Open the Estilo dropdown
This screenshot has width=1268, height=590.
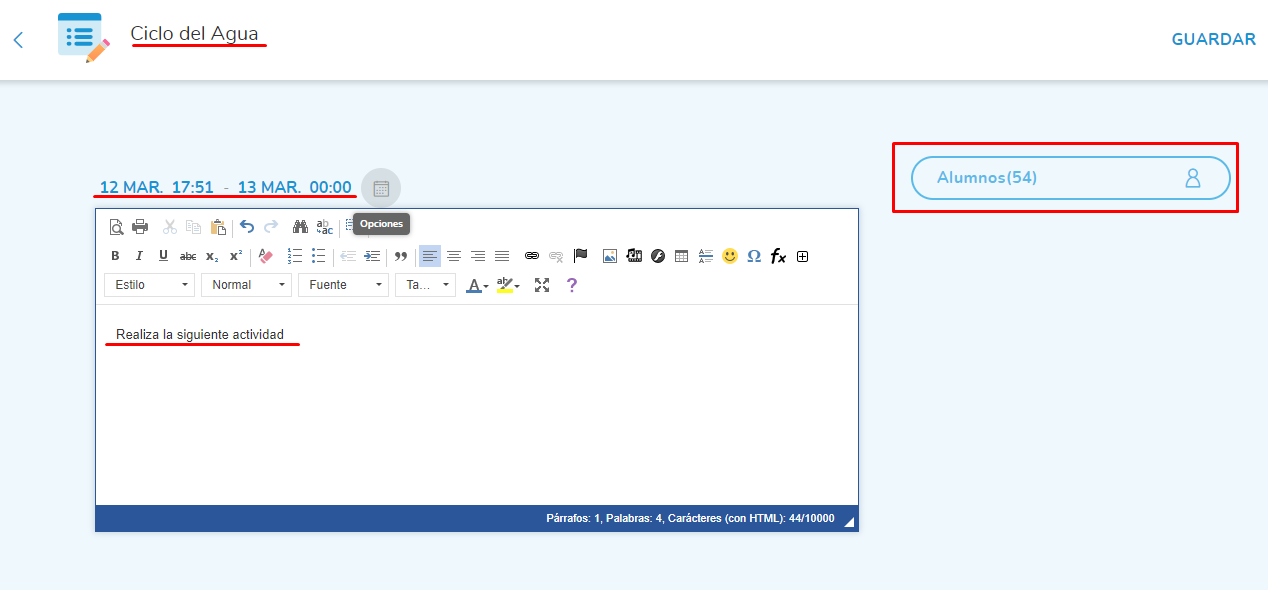tap(149, 285)
